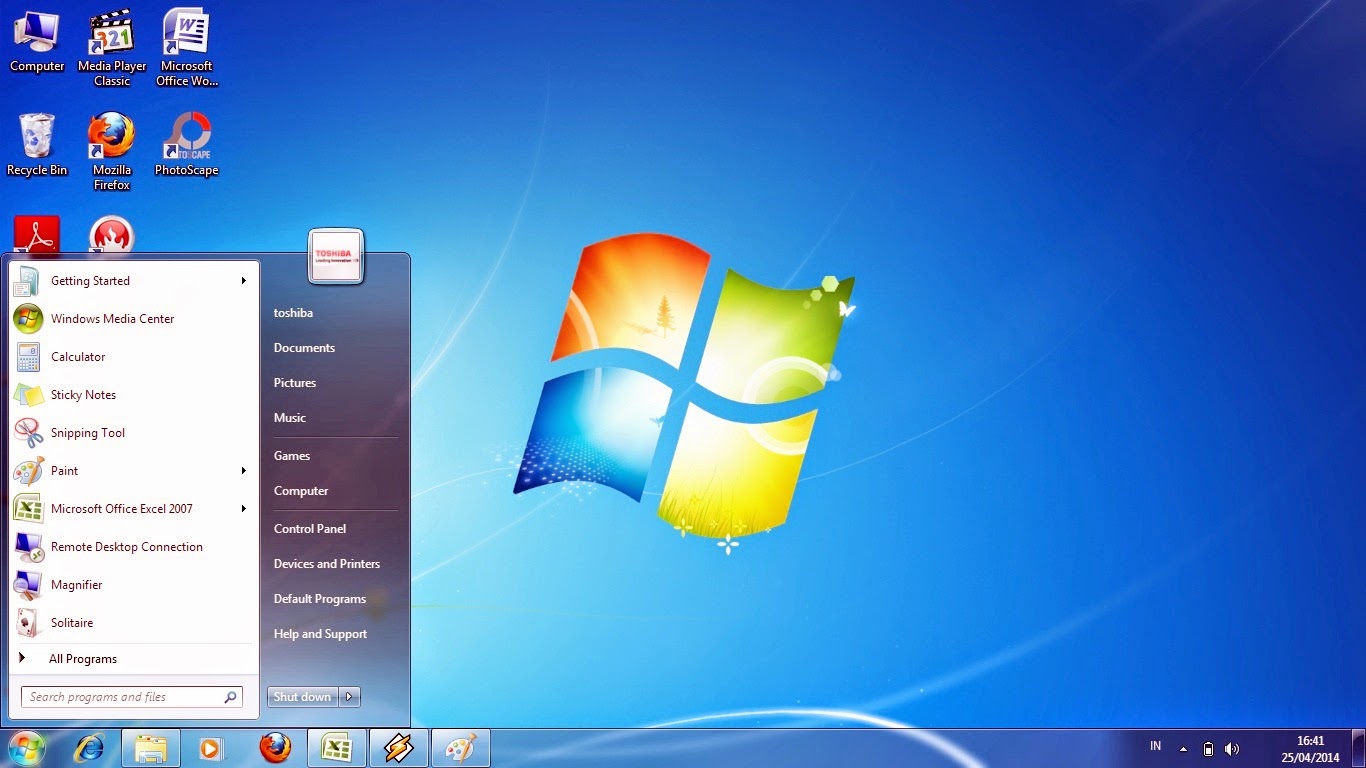Select Mozilla Firefox desktop shortcut
1366x768 pixels.
click(x=112, y=151)
